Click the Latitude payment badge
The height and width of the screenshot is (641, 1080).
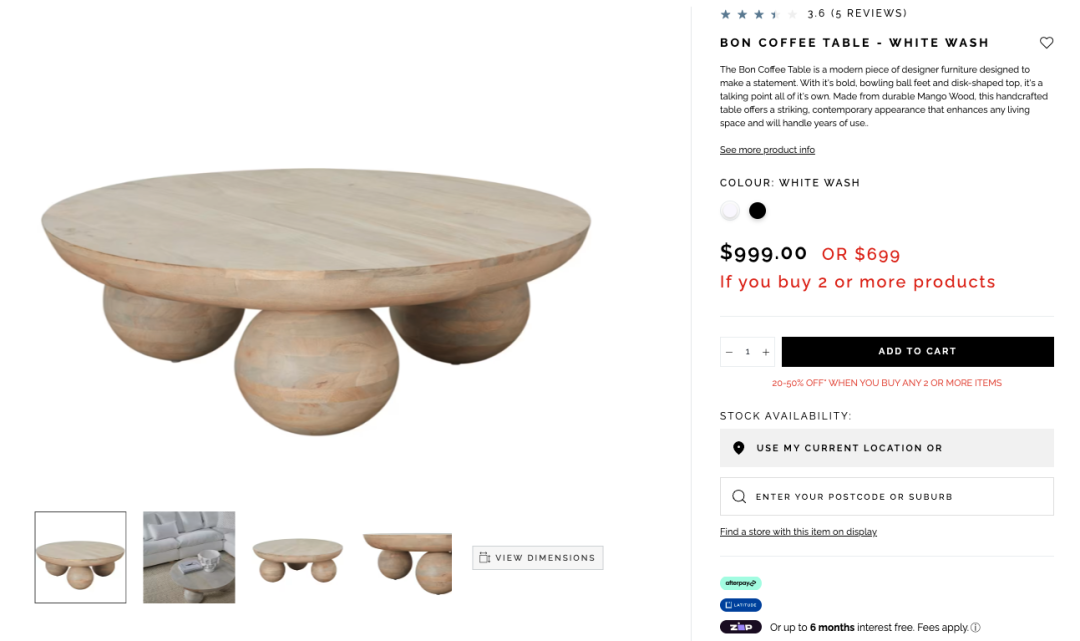(740, 605)
